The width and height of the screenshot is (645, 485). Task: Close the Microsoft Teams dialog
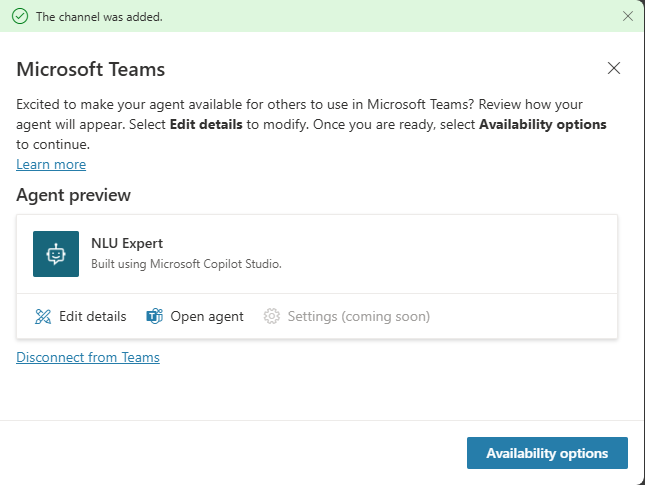[614, 68]
